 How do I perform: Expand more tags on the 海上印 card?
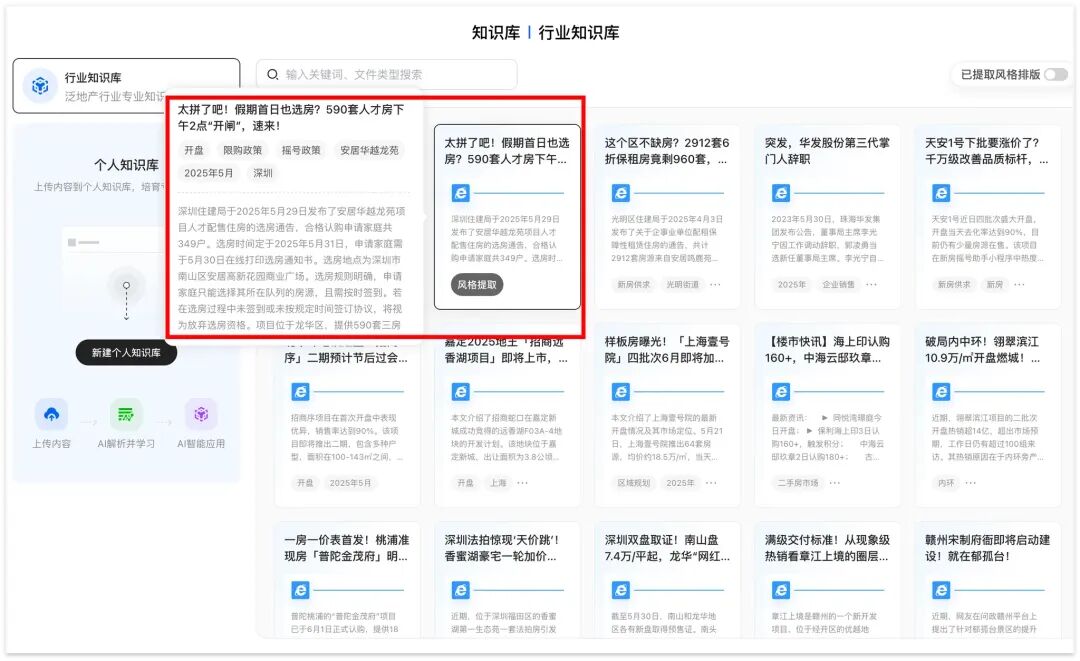pyautogui.click(x=835, y=483)
